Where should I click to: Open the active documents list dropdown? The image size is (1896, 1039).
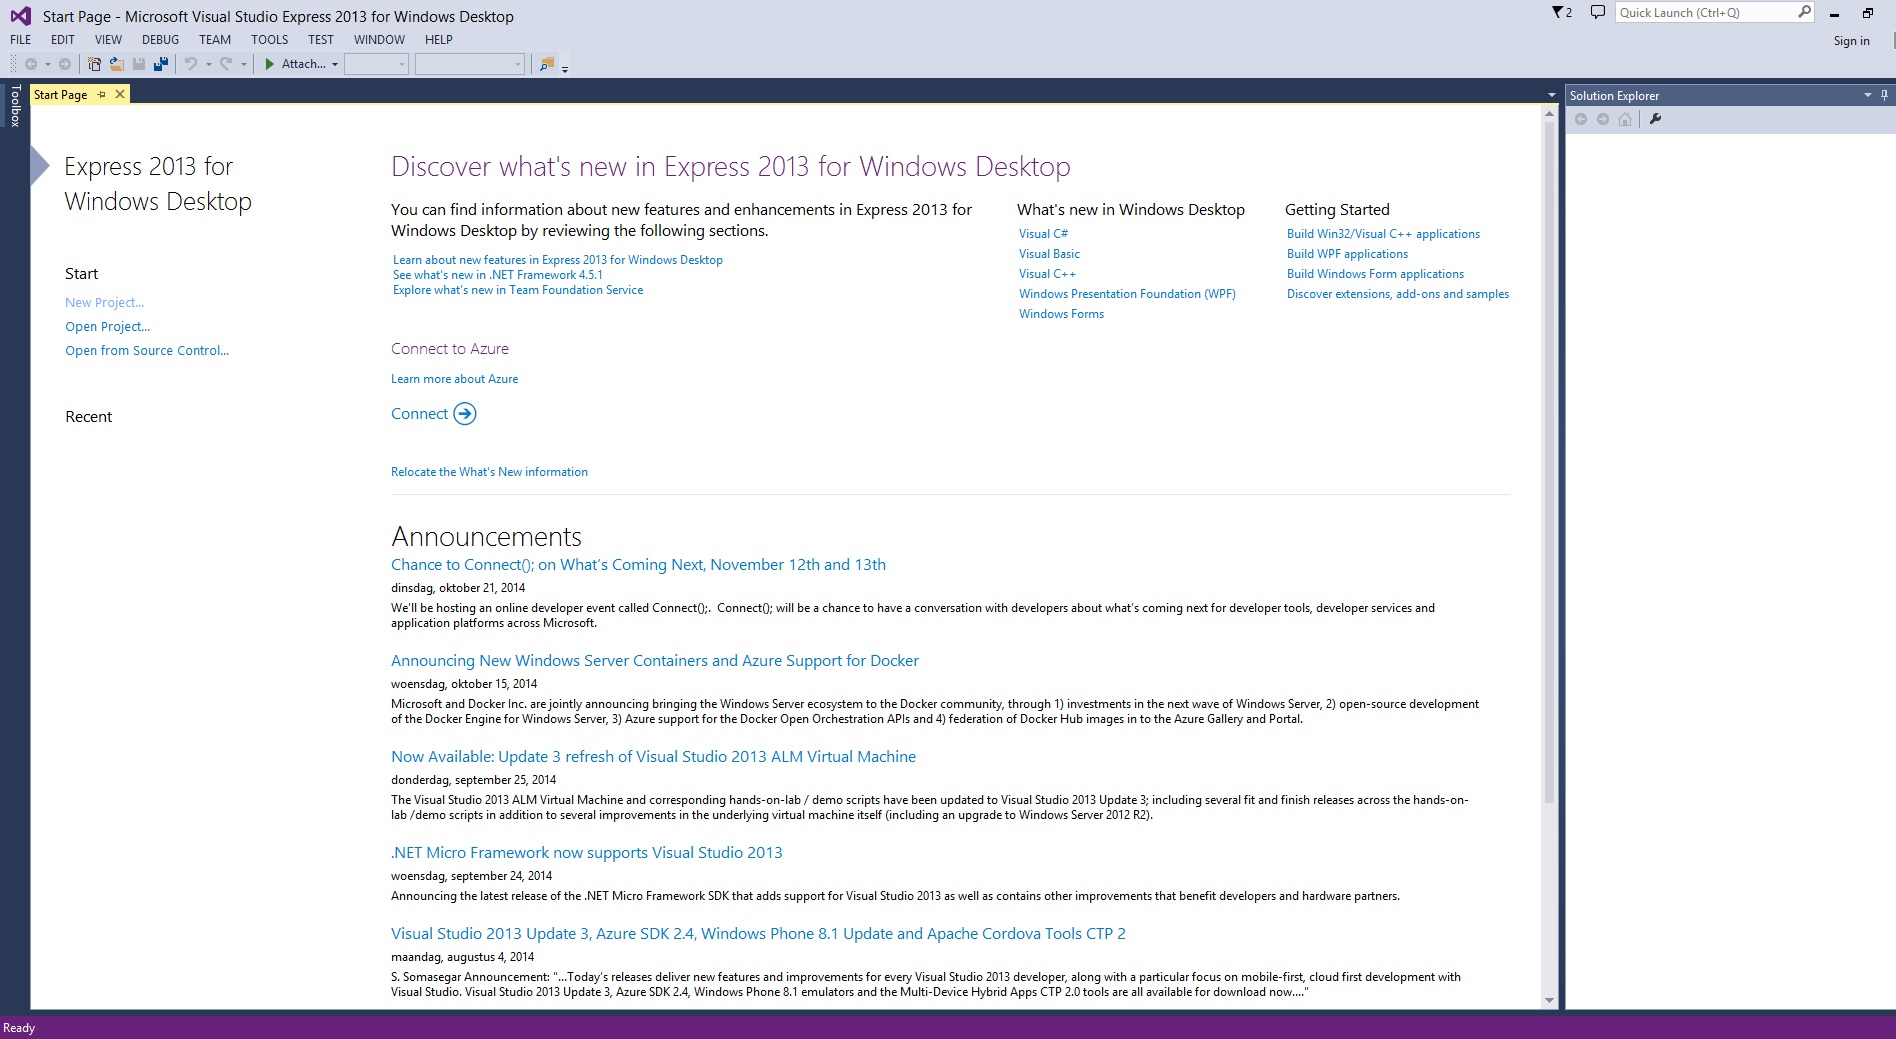[x=1551, y=95]
